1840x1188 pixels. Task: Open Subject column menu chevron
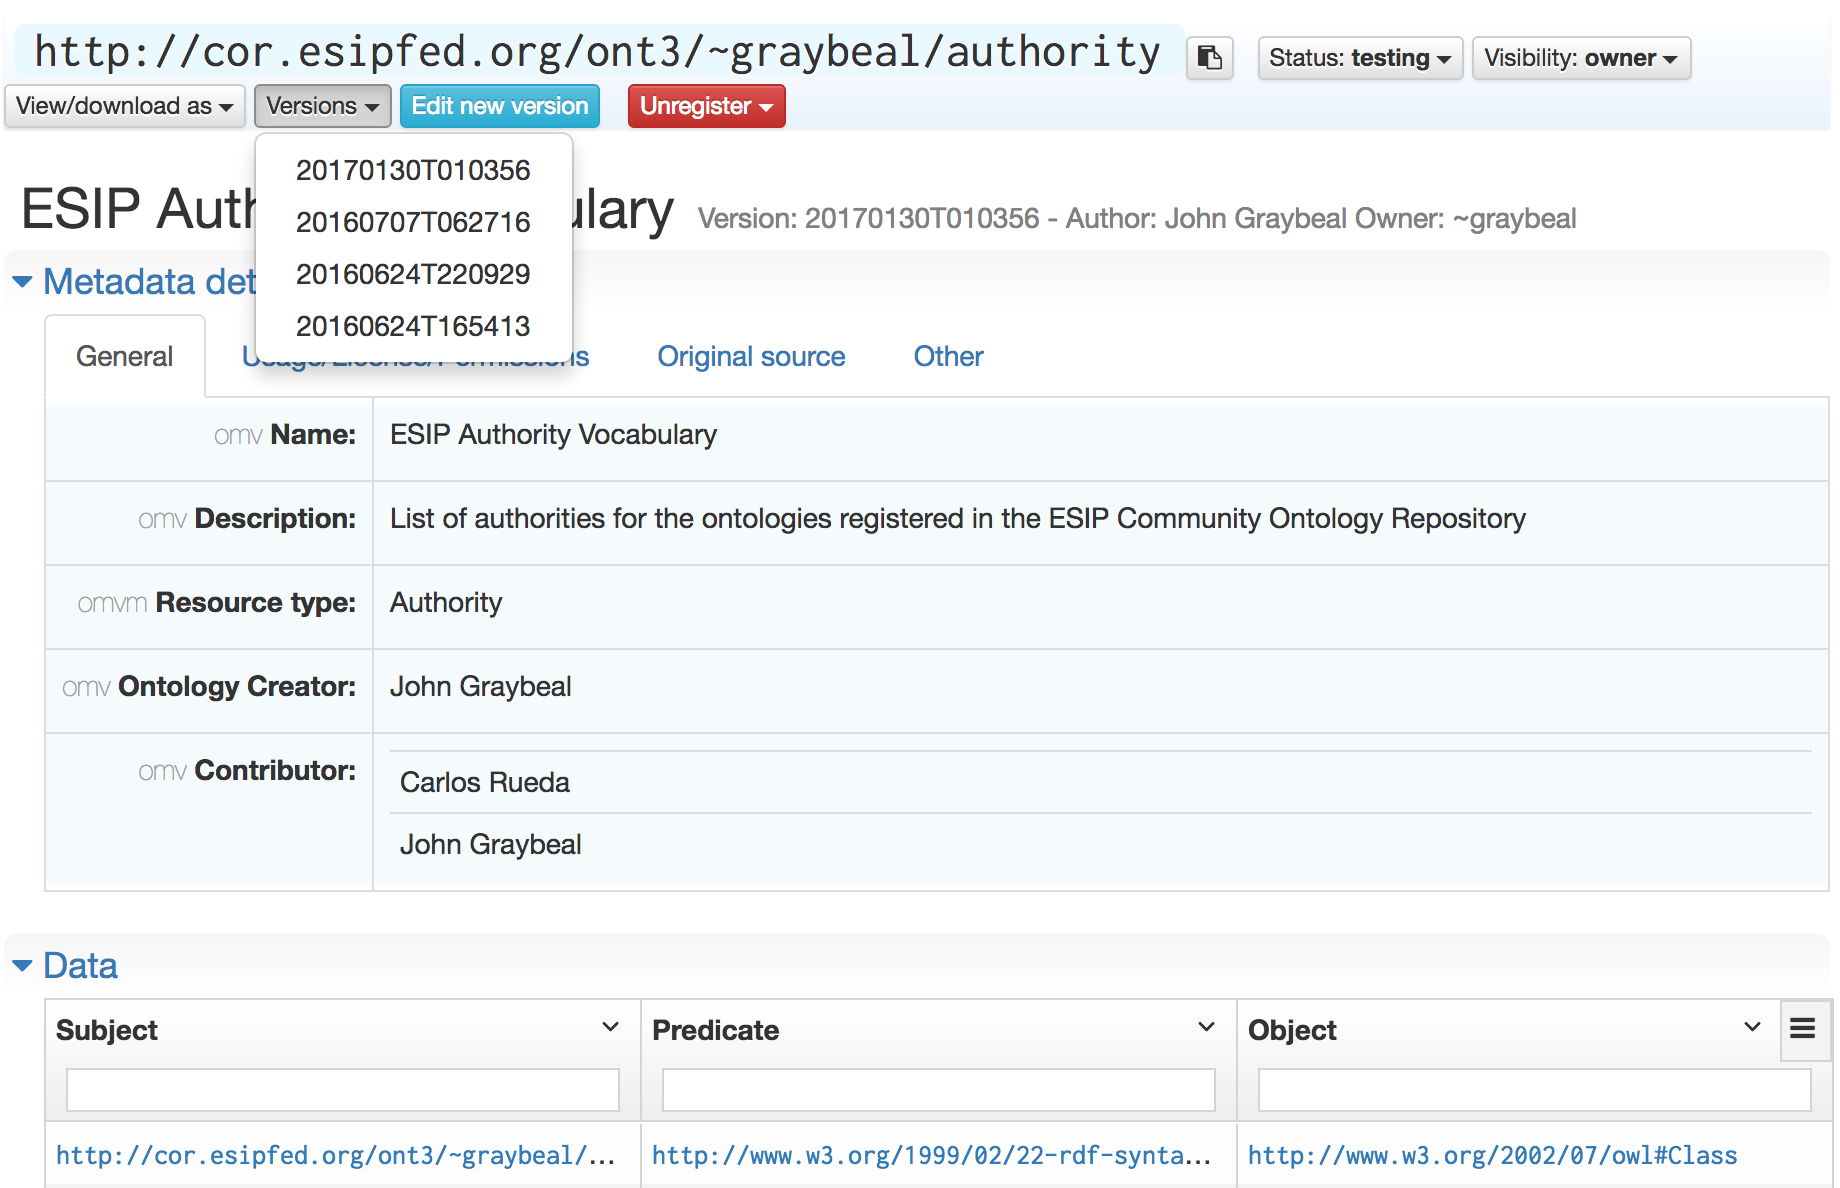610,1027
